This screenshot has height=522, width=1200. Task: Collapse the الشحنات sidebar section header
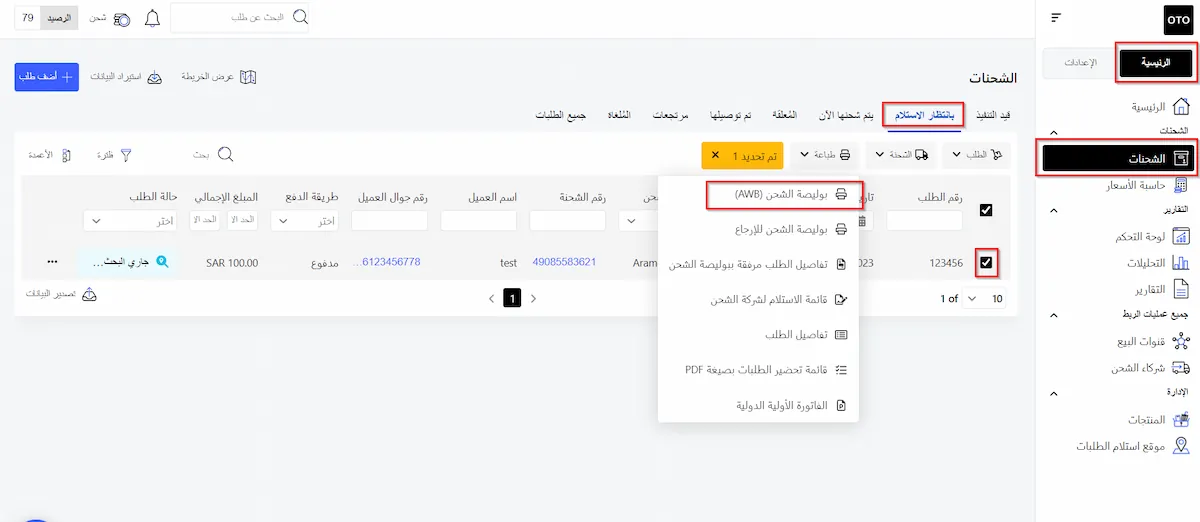[x=1054, y=132]
